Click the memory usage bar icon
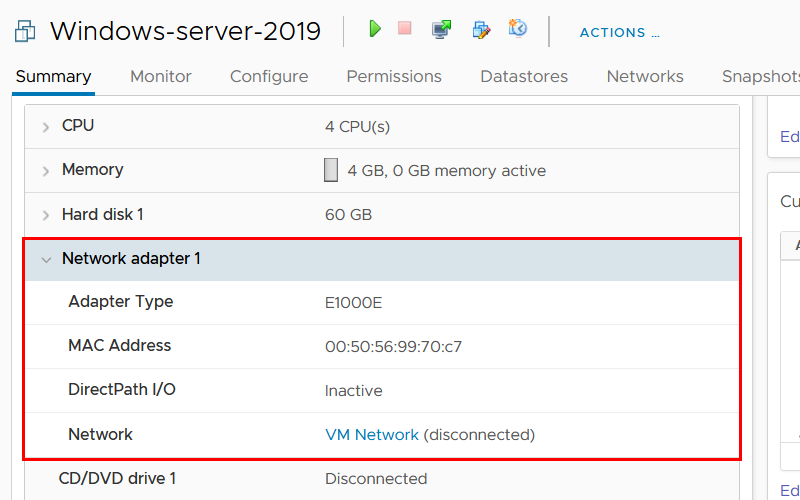Viewport: 800px width, 500px height. 331,170
